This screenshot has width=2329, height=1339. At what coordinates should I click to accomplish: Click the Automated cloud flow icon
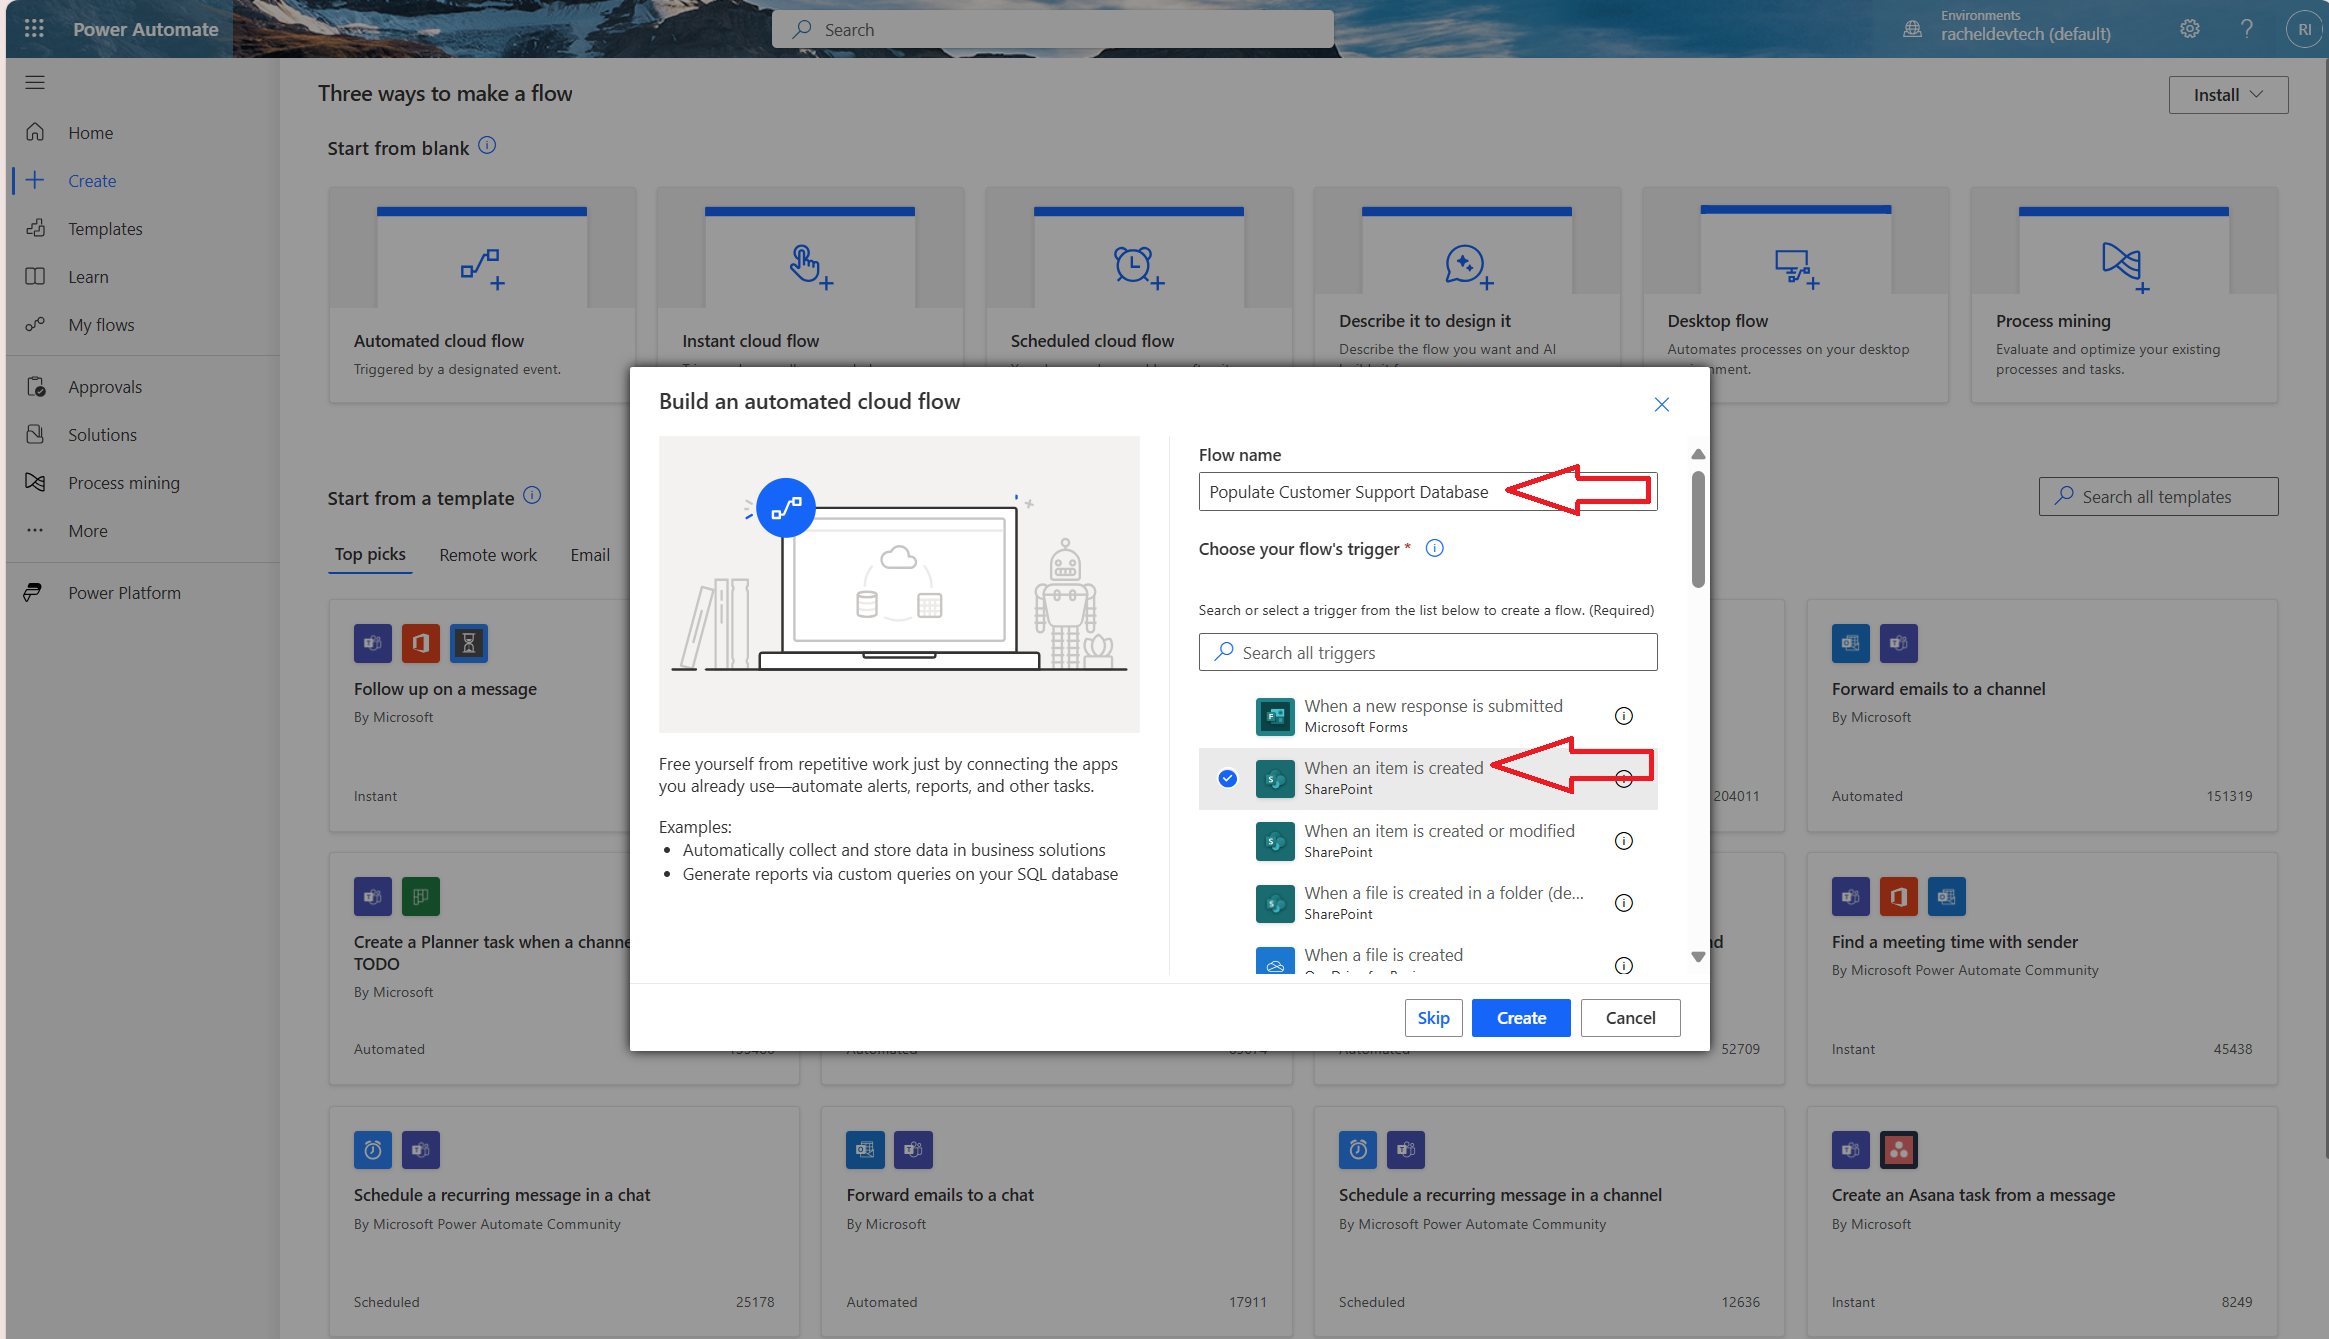(482, 268)
